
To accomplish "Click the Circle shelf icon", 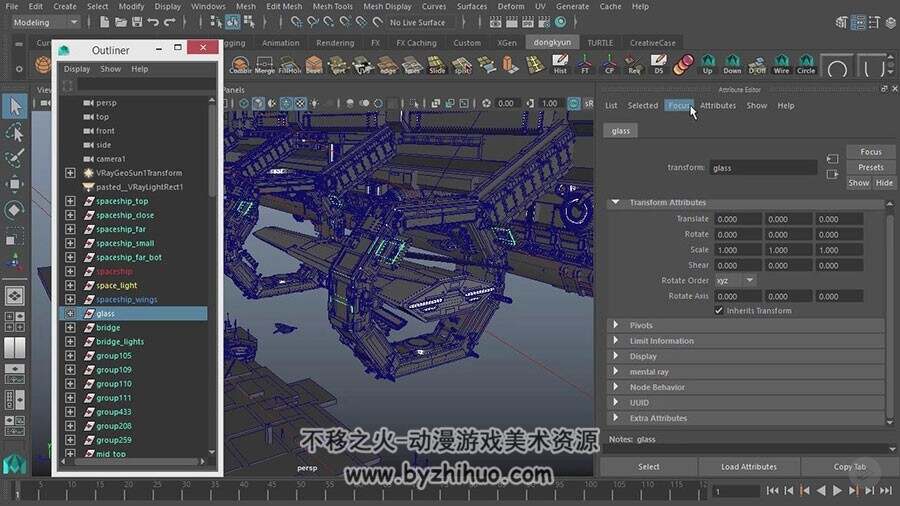I will coord(806,64).
